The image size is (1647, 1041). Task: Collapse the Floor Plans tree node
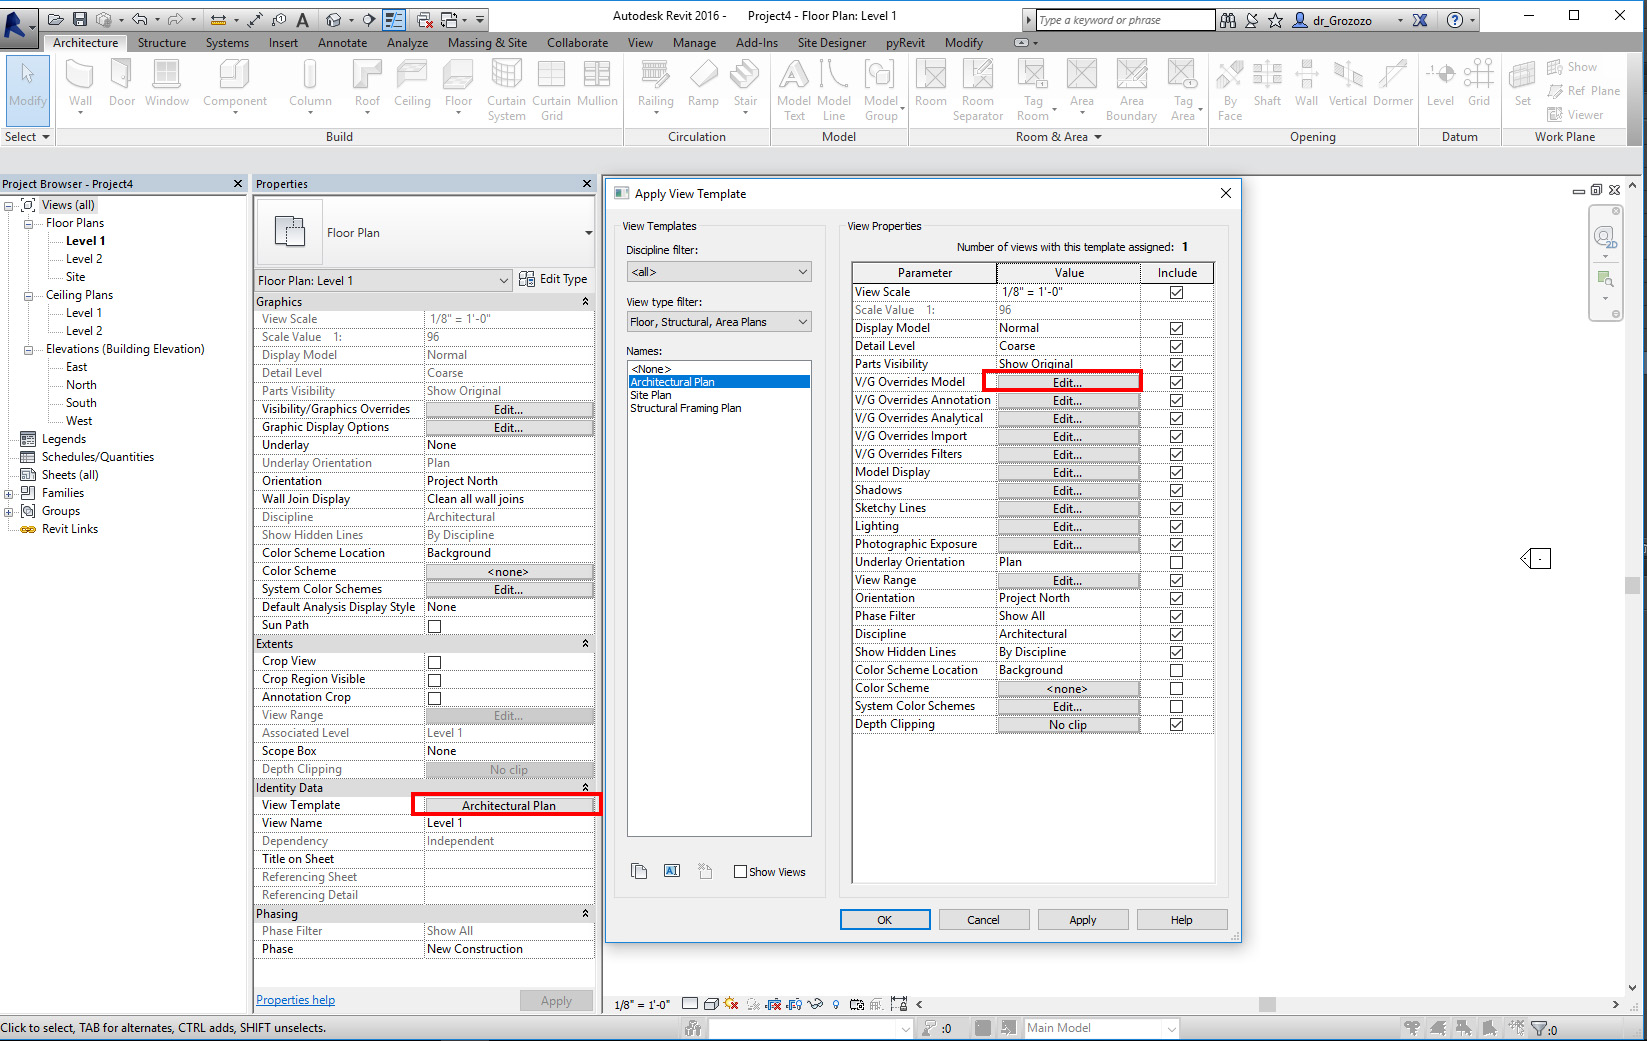pyautogui.click(x=28, y=224)
